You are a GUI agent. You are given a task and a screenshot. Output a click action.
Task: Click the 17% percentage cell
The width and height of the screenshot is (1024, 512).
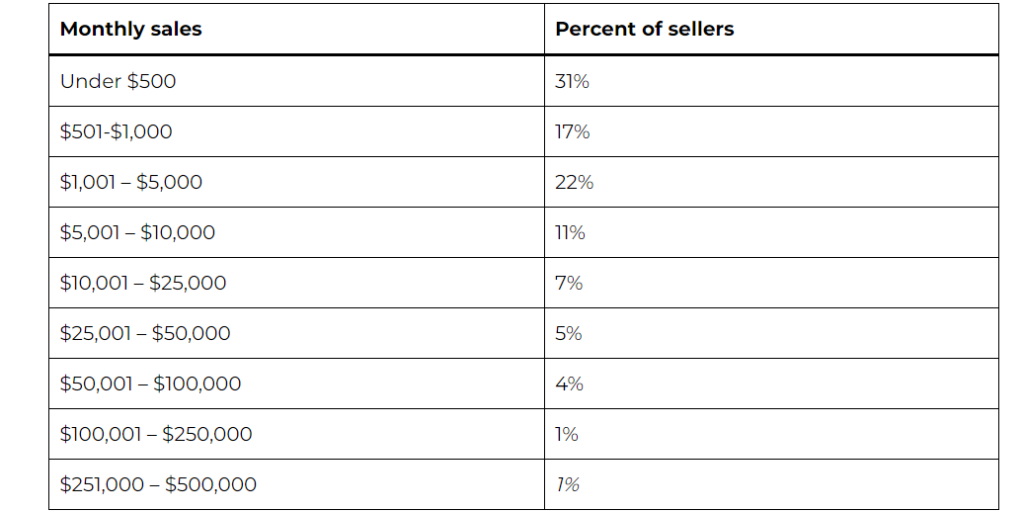tap(572, 132)
